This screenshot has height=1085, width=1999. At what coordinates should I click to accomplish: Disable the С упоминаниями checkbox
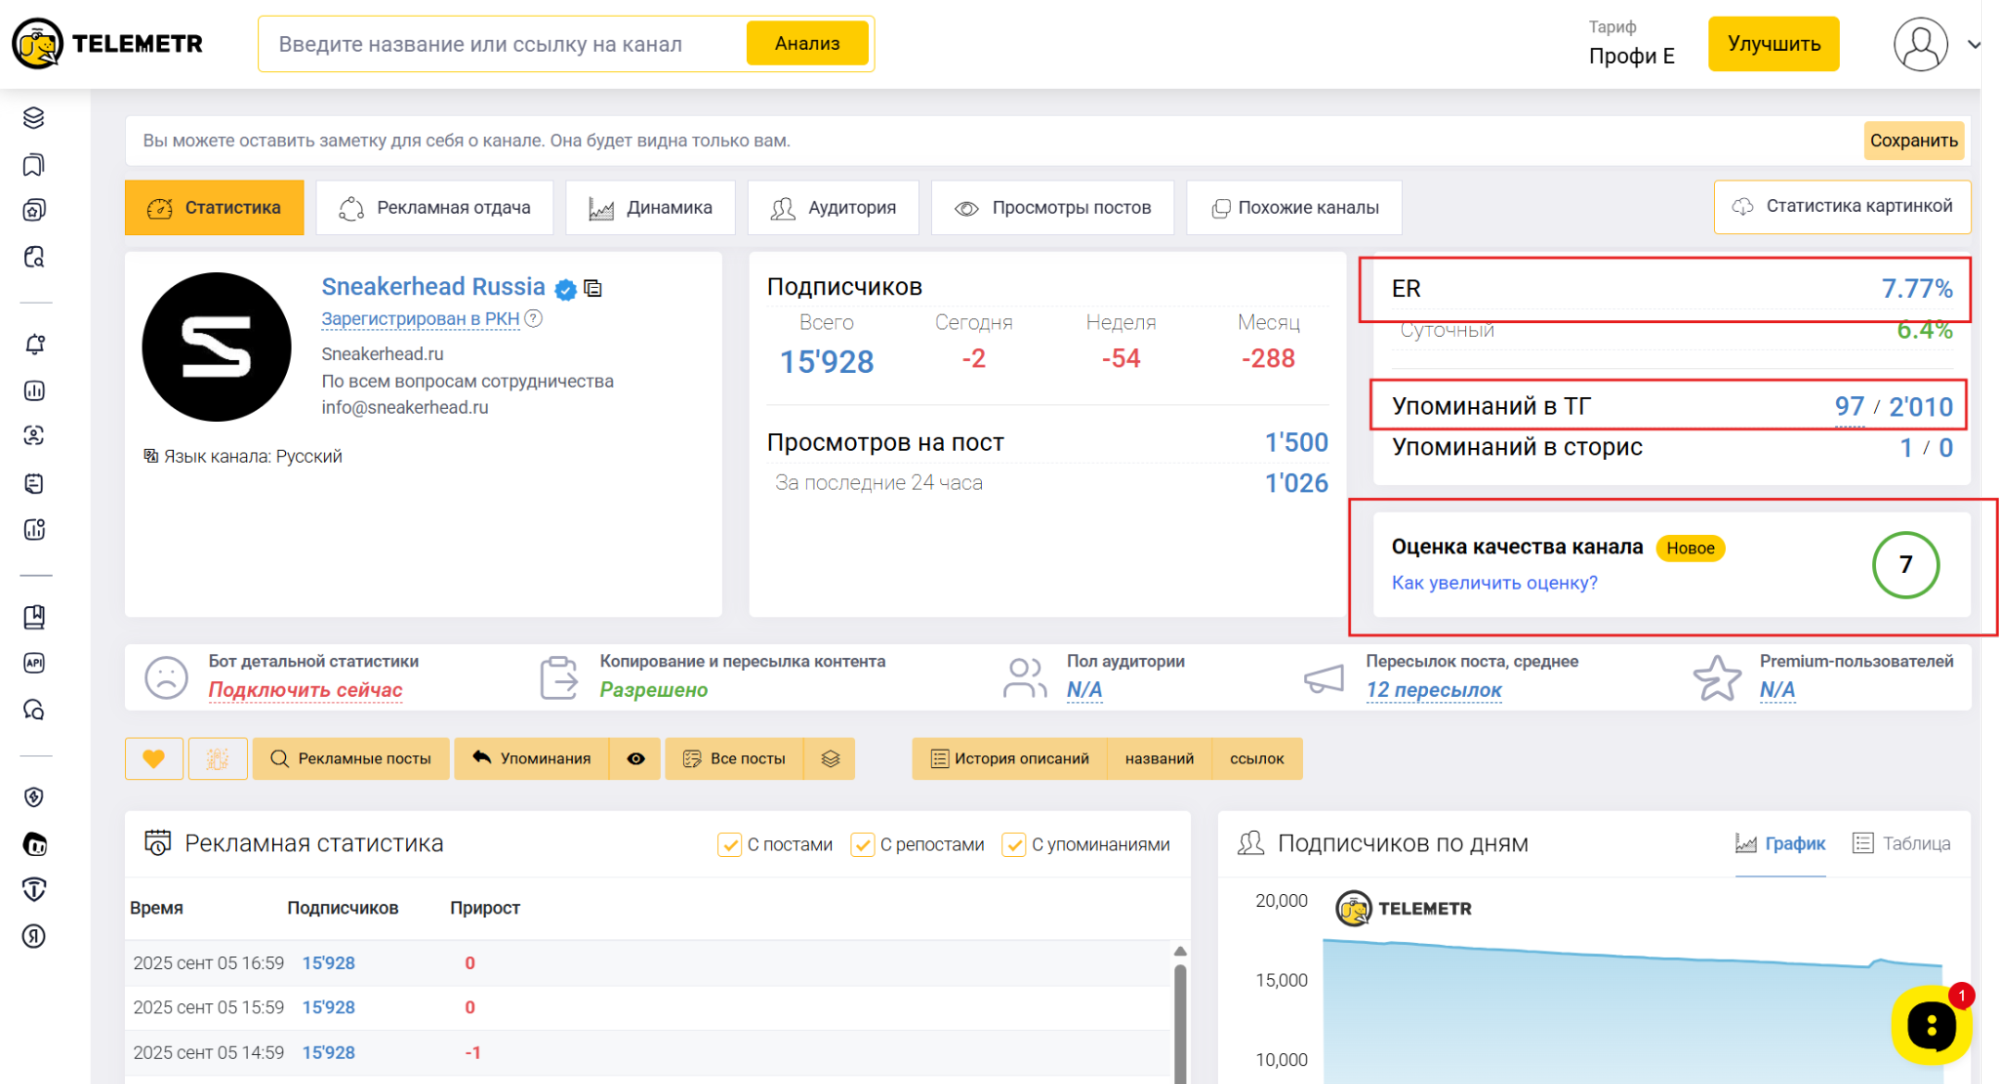click(x=1013, y=845)
